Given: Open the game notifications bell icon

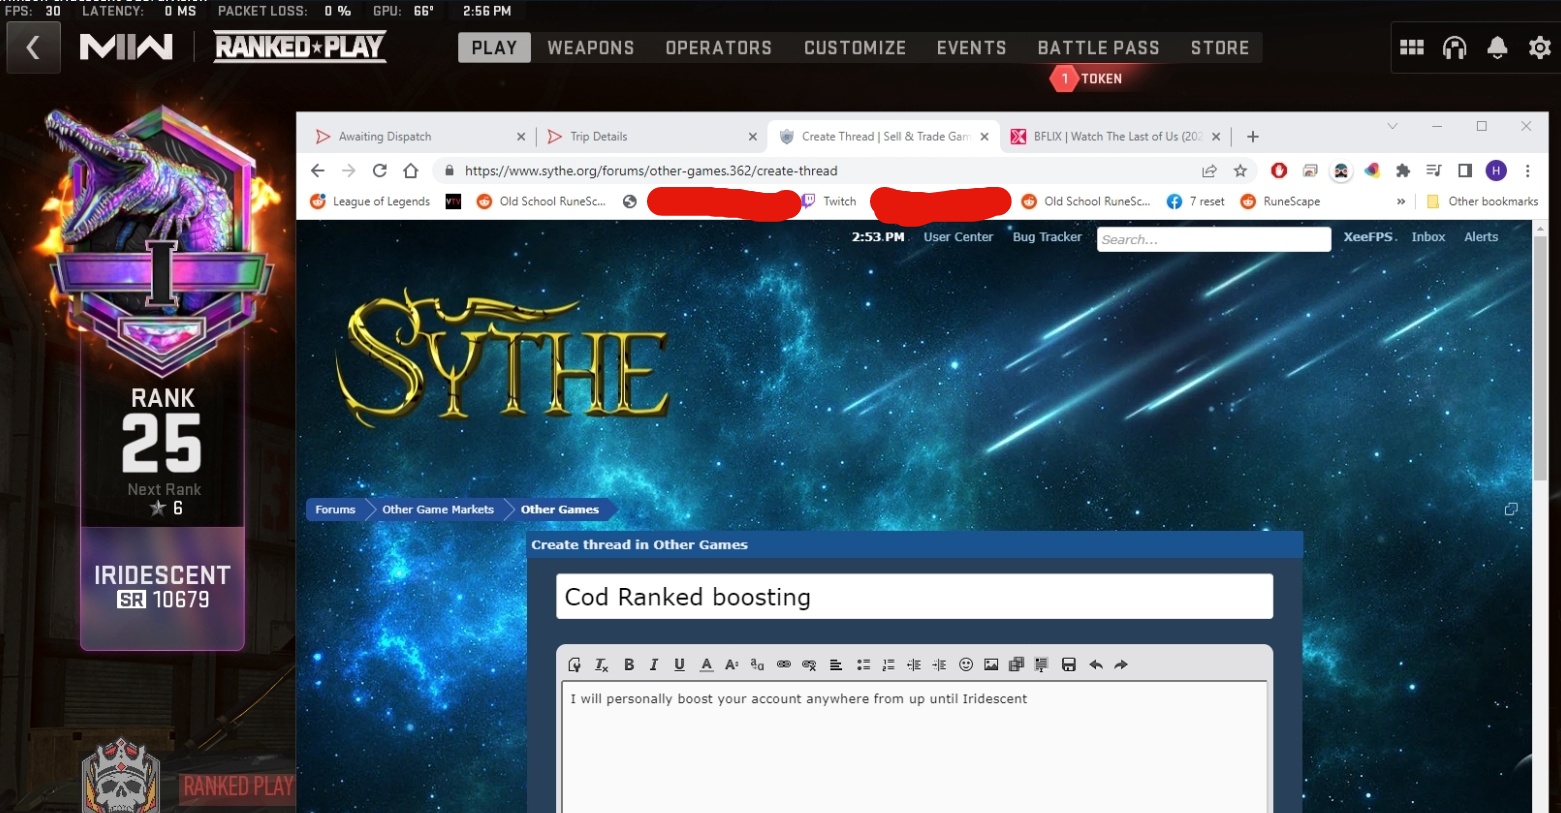Looking at the screenshot, I should point(1497,48).
